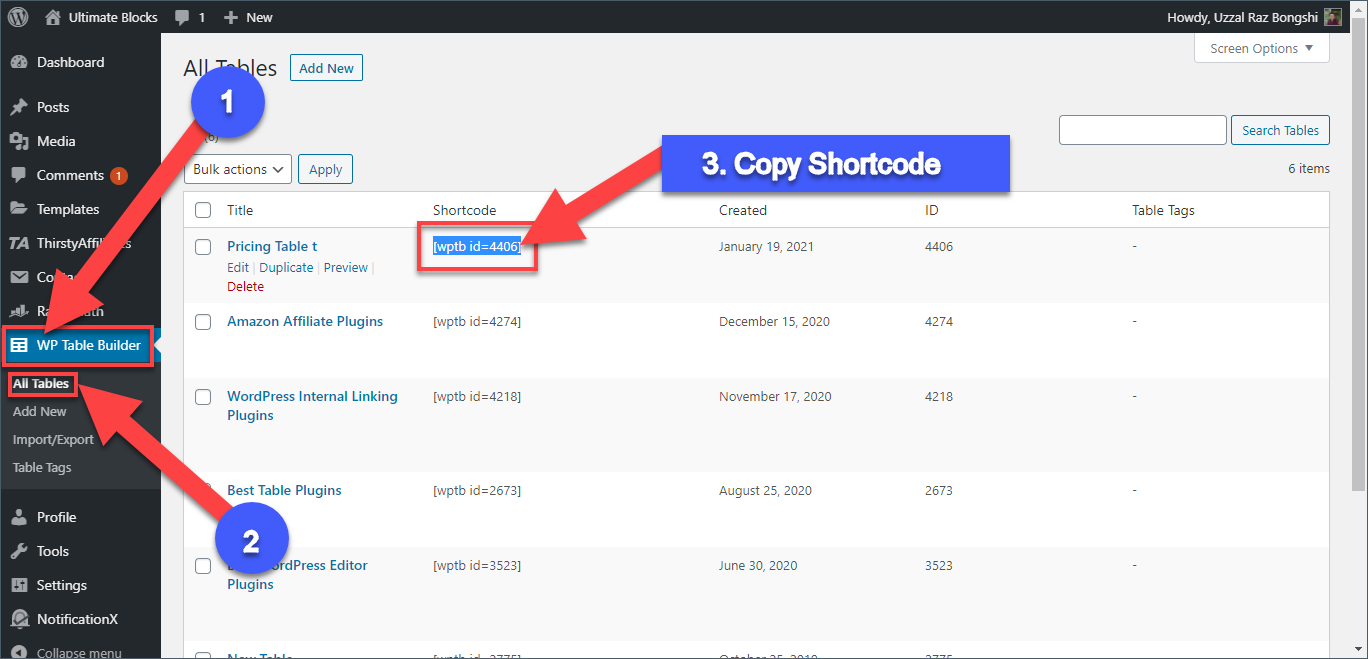The height and width of the screenshot is (659, 1368).
Task: Click the Add New button beside All Tables
Action: click(326, 68)
